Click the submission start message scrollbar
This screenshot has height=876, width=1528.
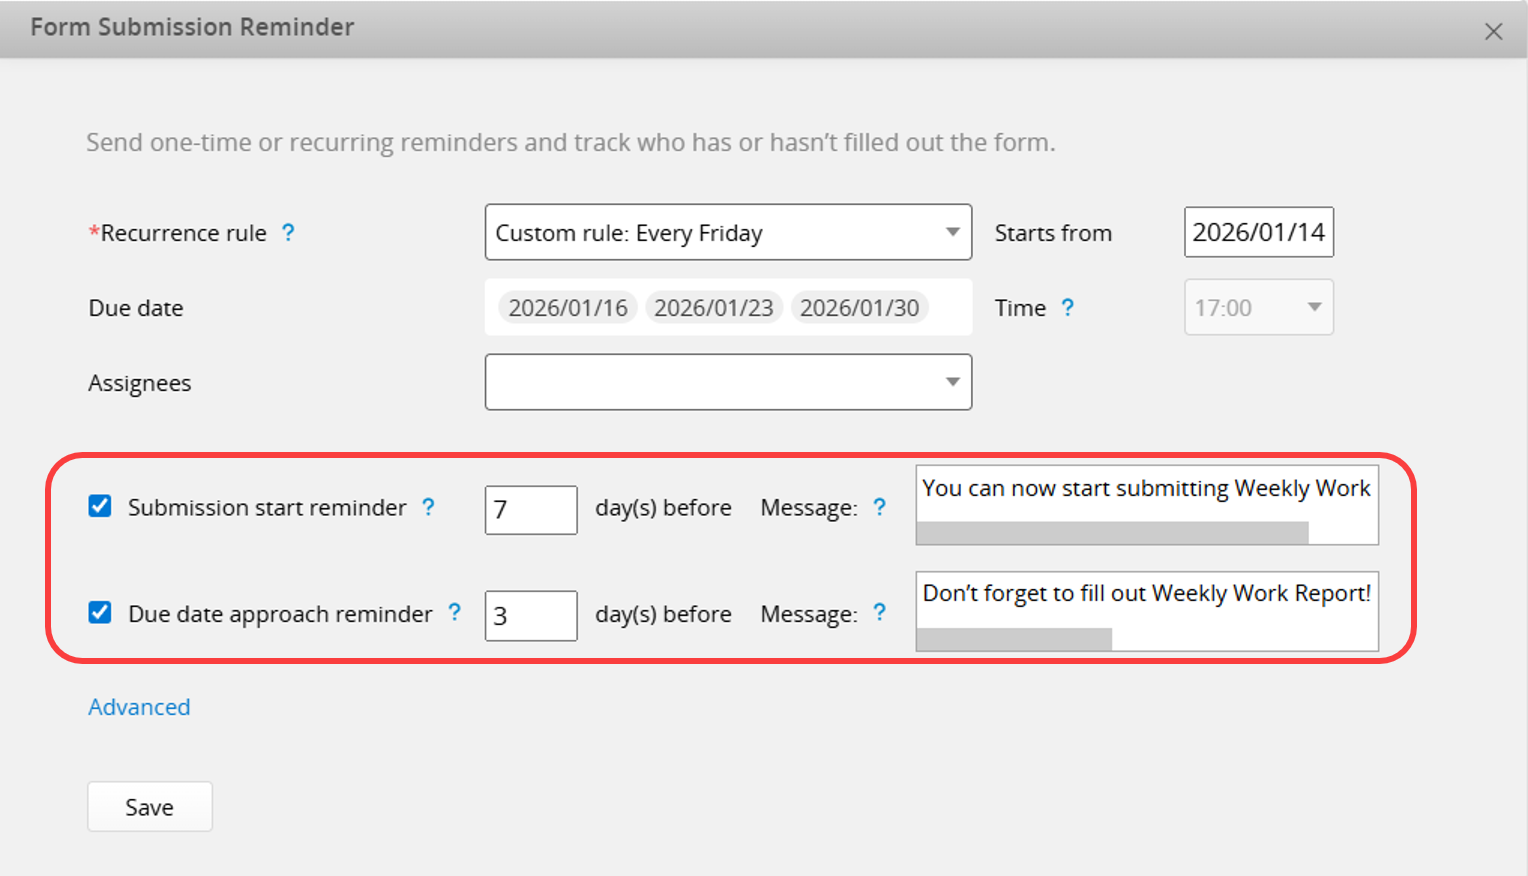click(x=1111, y=533)
